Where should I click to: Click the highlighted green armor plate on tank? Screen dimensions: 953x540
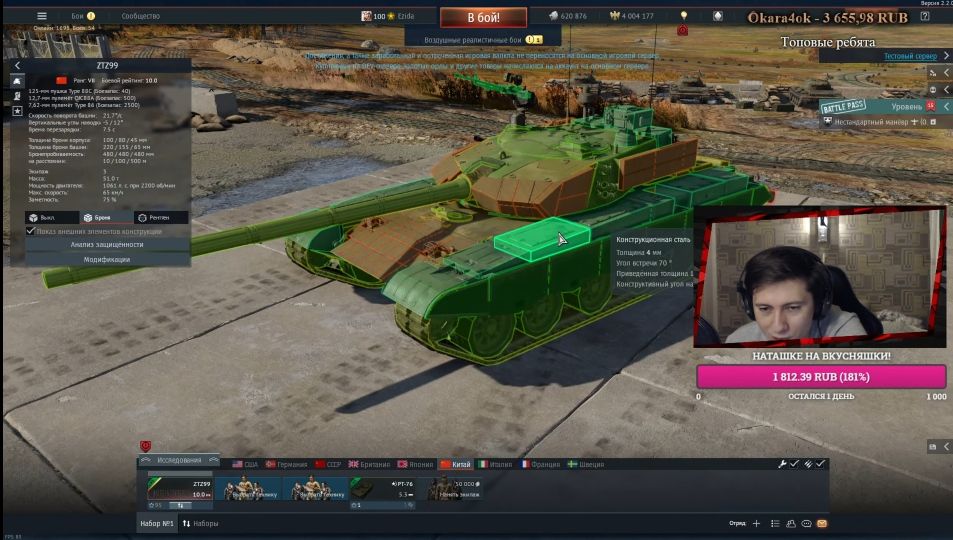(x=541, y=240)
